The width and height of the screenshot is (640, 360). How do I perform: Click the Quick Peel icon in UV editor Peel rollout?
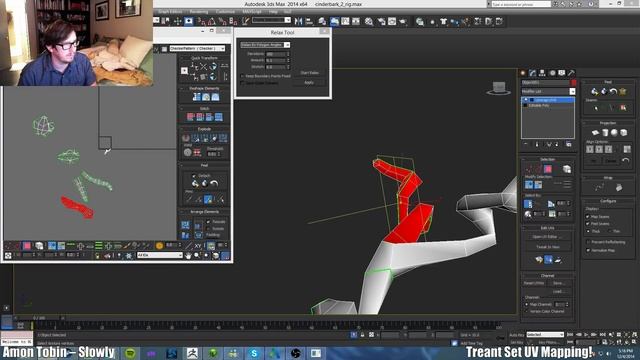click(x=195, y=184)
